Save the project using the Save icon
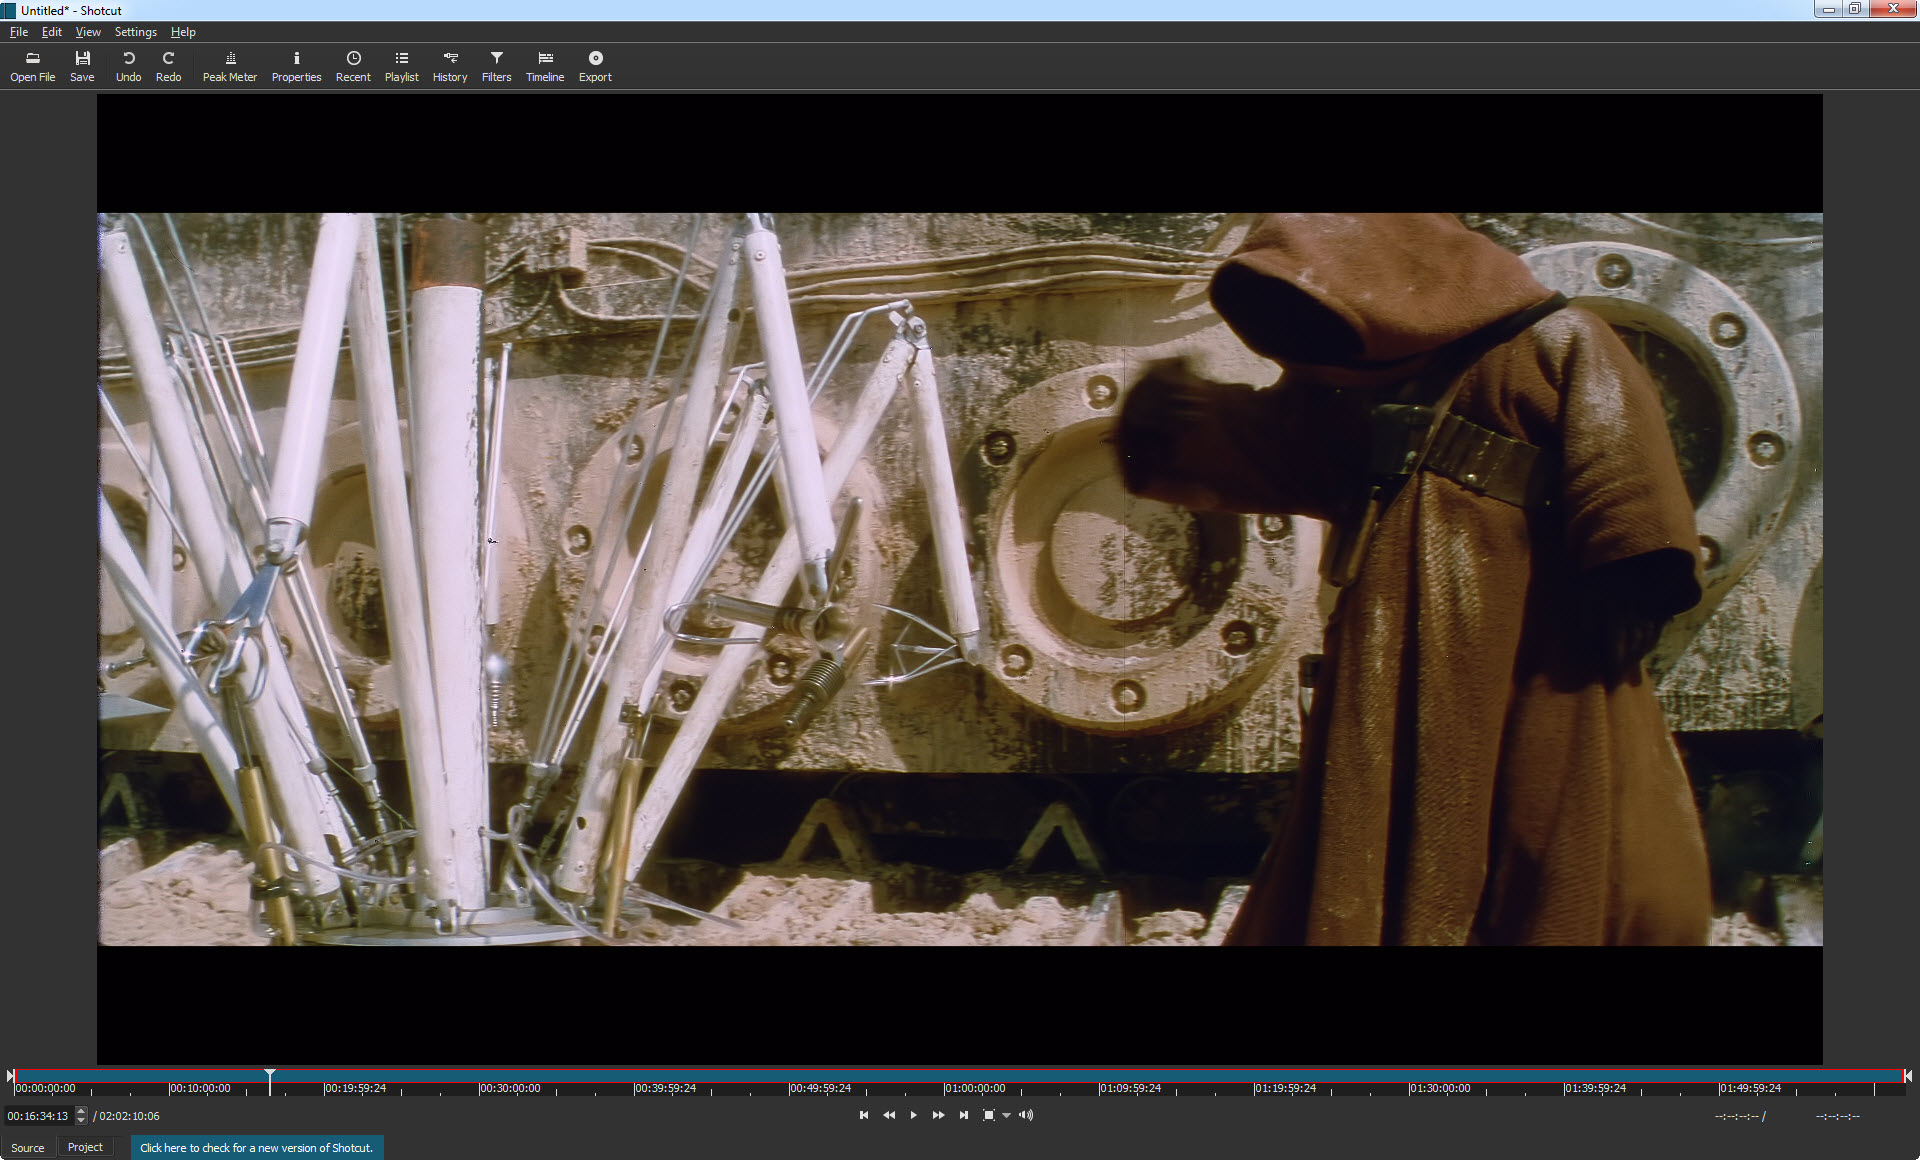Screen dimensions: 1920x1160 pyautogui.click(x=82, y=67)
